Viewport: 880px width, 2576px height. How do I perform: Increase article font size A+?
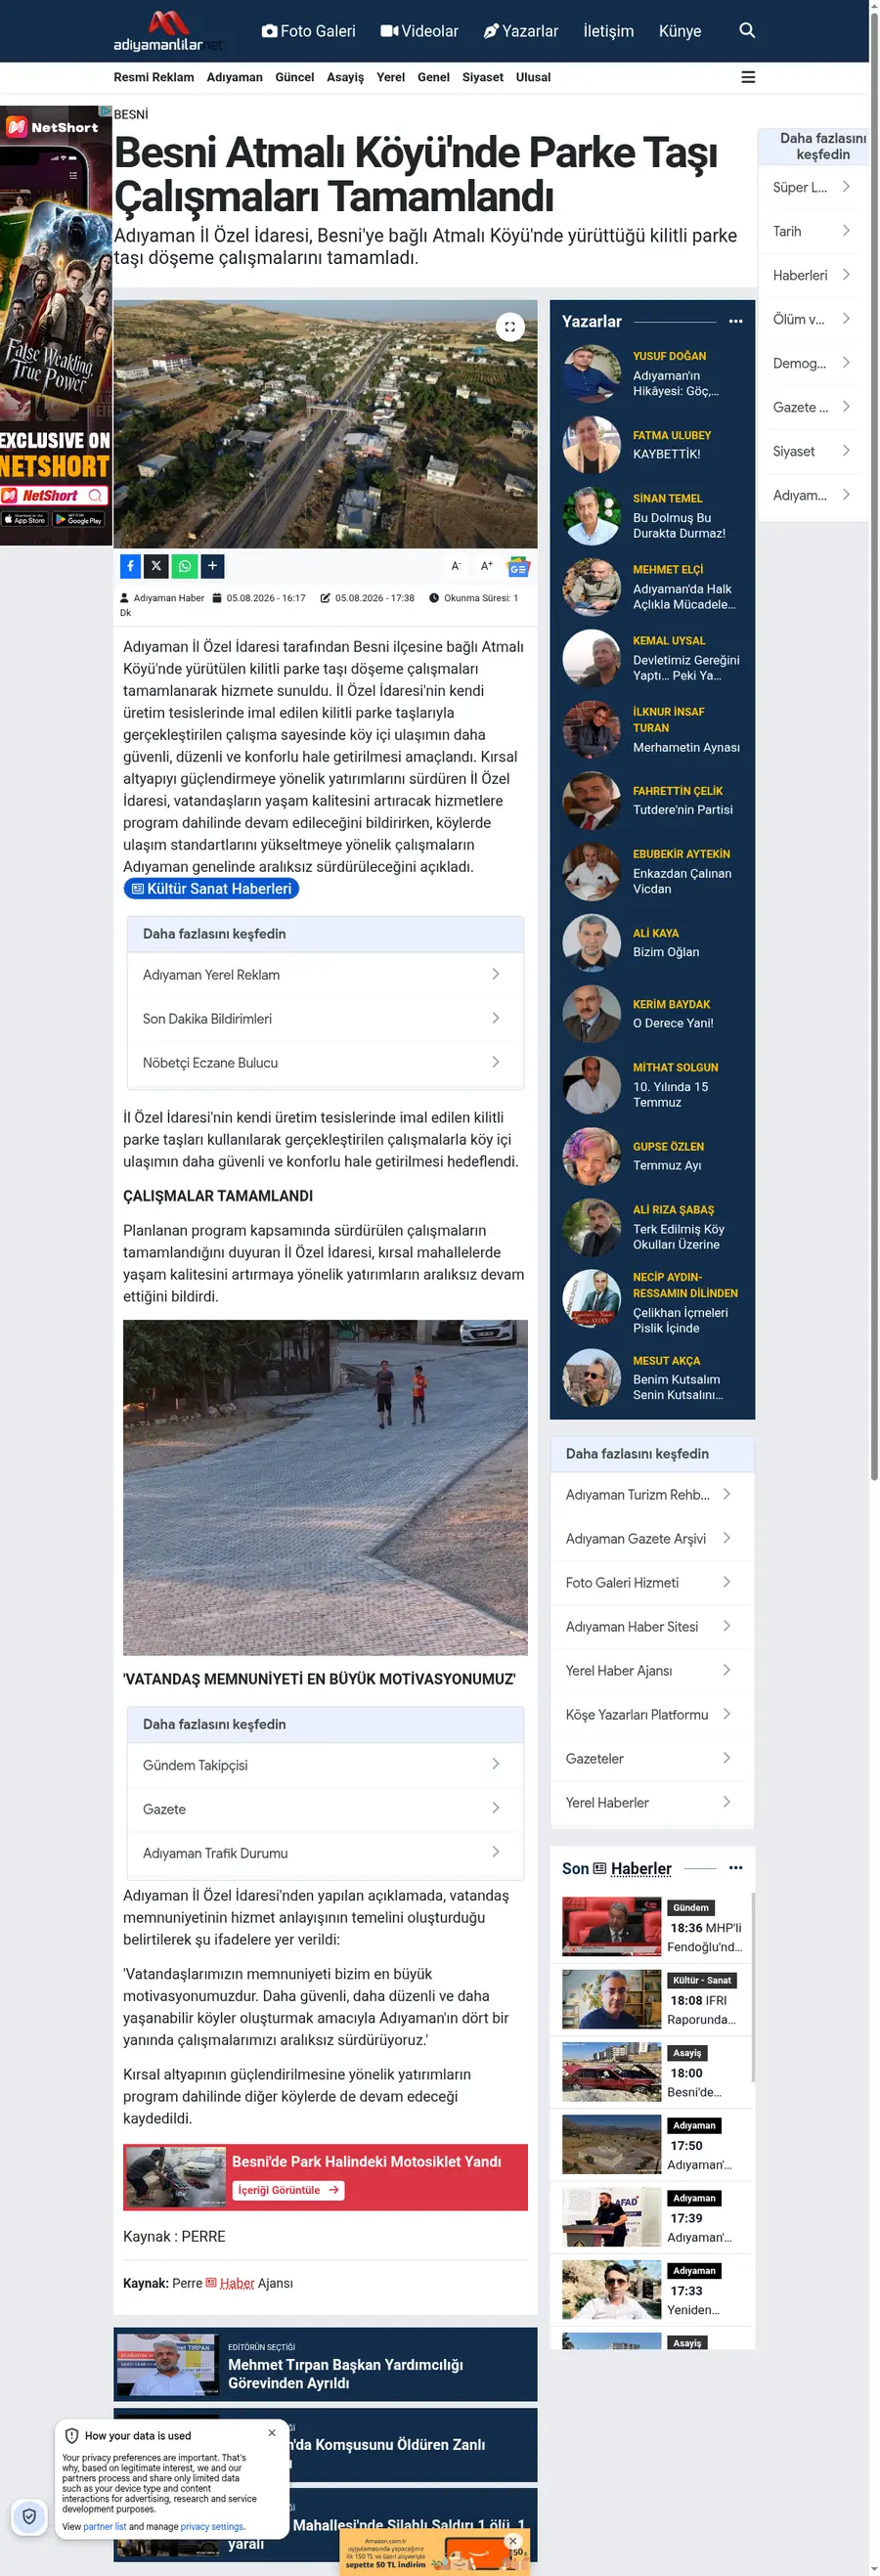click(487, 566)
